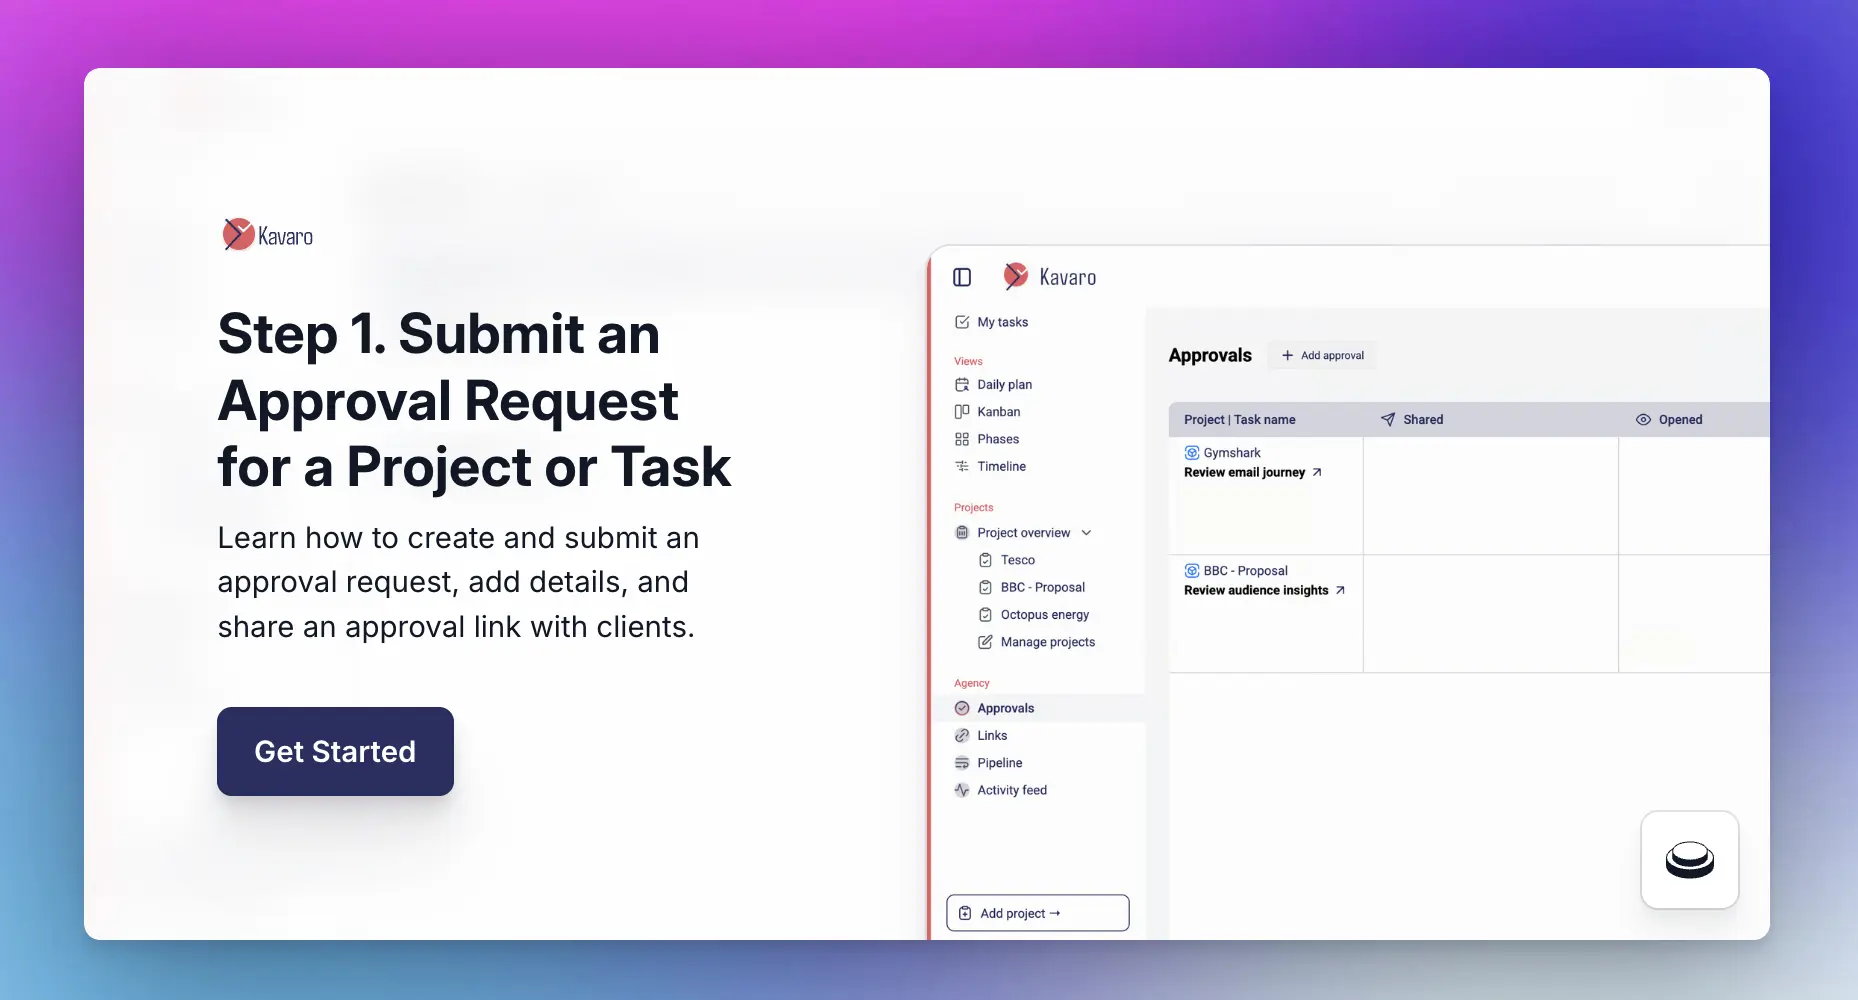Click the Manage projects edit icon
The image size is (1858, 1000).
point(985,642)
